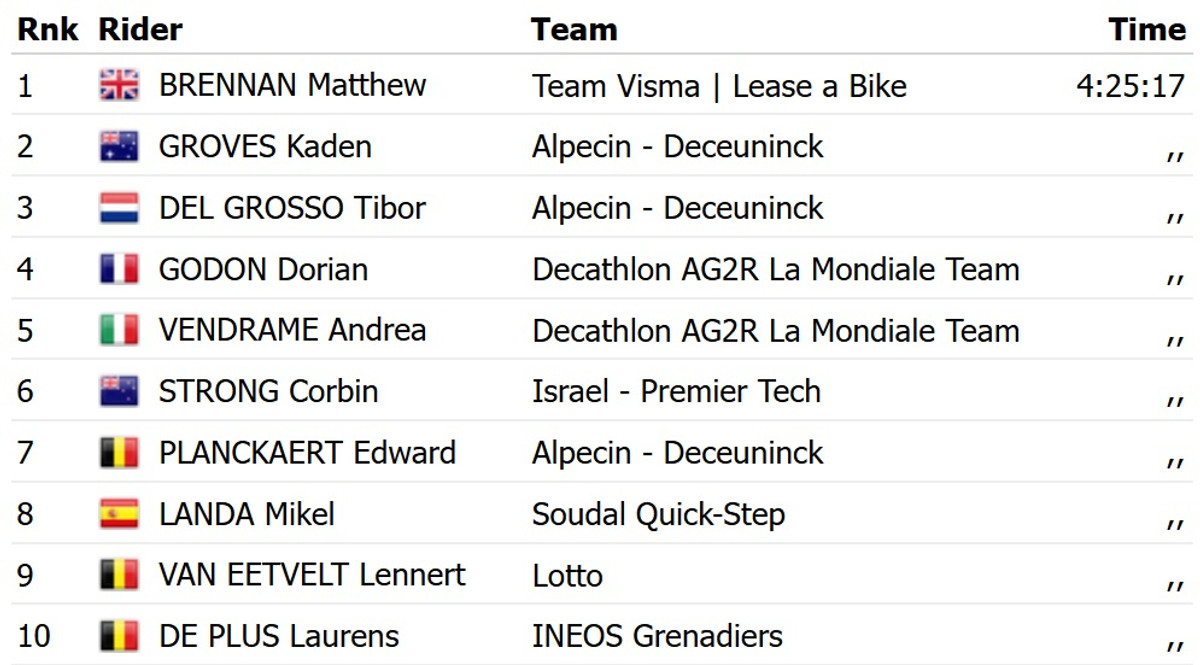Open GROVES Kaden rider page

click(x=265, y=147)
